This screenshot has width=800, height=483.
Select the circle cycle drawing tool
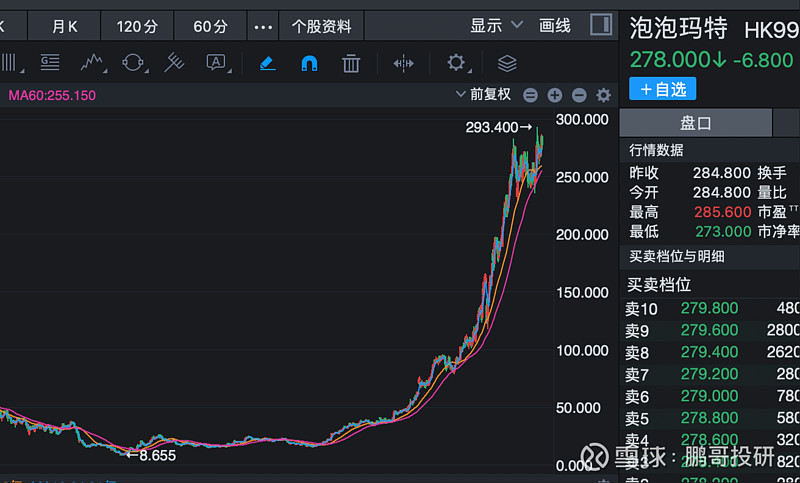coord(134,63)
